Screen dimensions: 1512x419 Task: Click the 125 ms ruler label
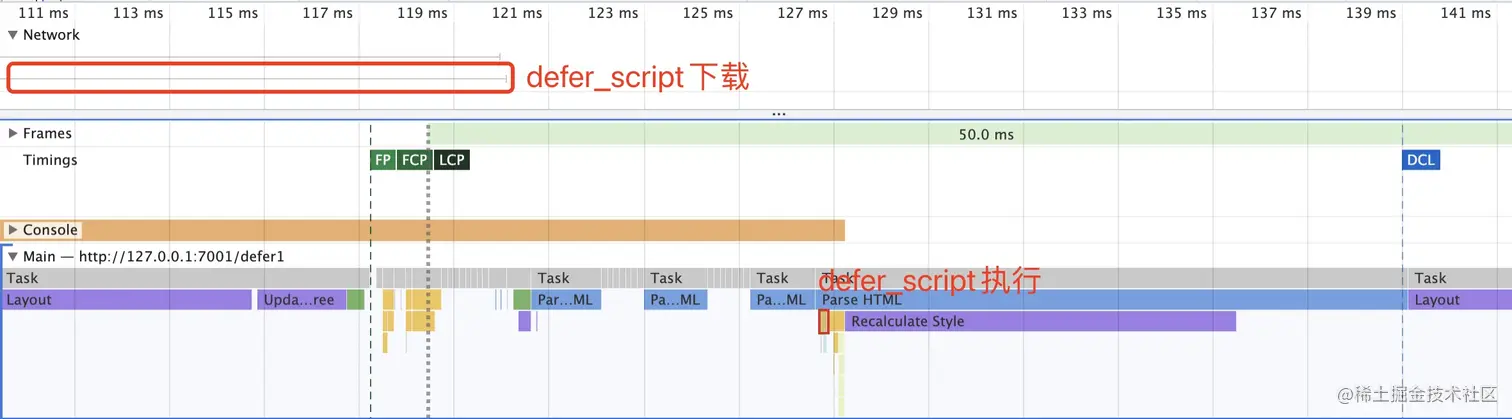[x=708, y=13]
